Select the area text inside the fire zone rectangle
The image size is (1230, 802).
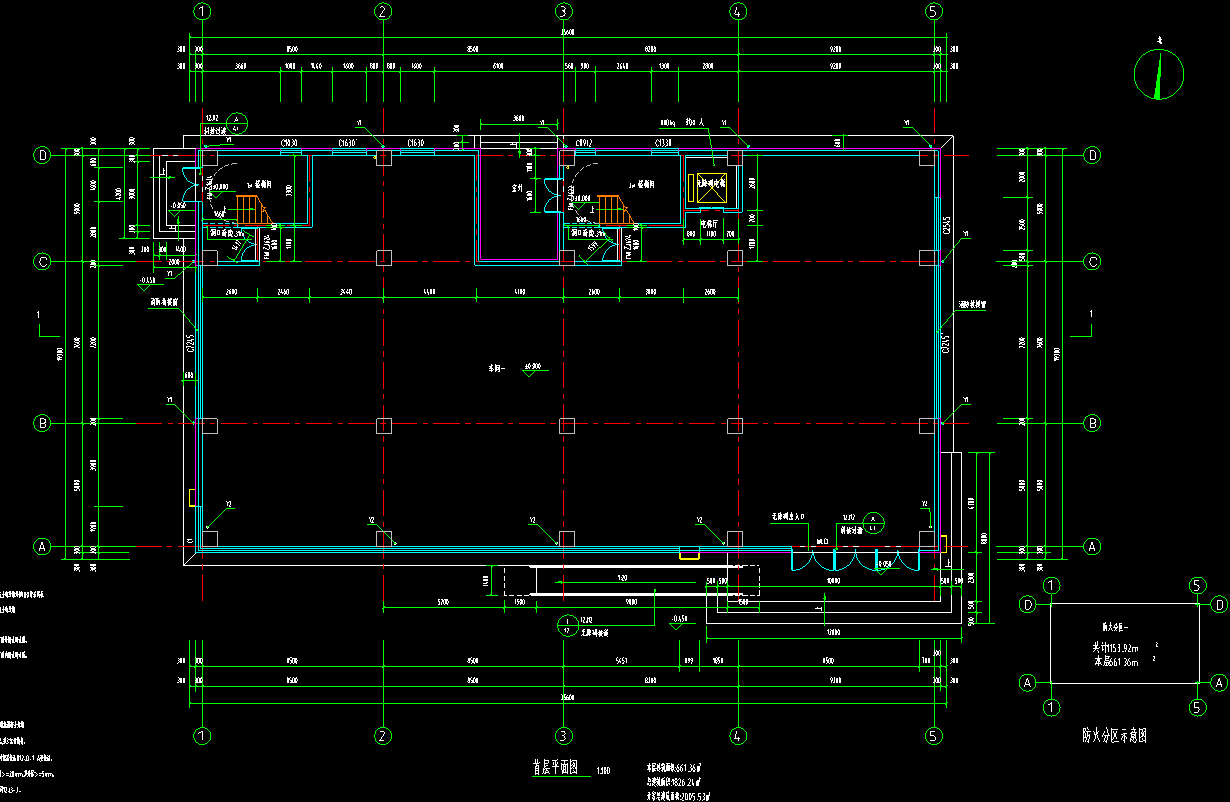[x=1122, y=654]
